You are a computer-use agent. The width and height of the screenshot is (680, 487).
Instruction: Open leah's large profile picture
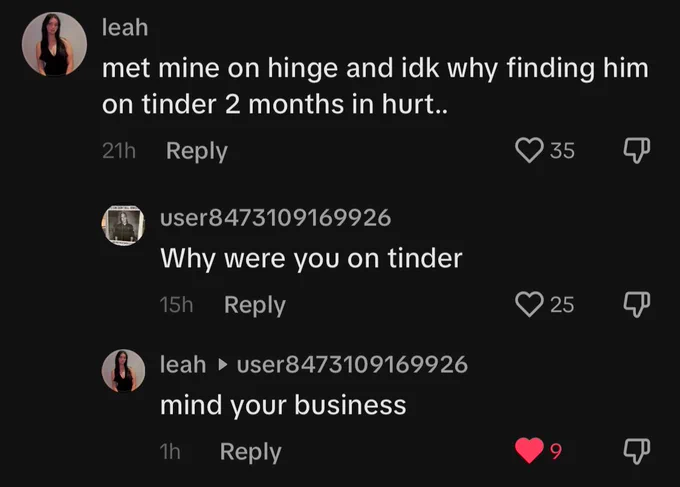pyautogui.click(x=54, y=44)
